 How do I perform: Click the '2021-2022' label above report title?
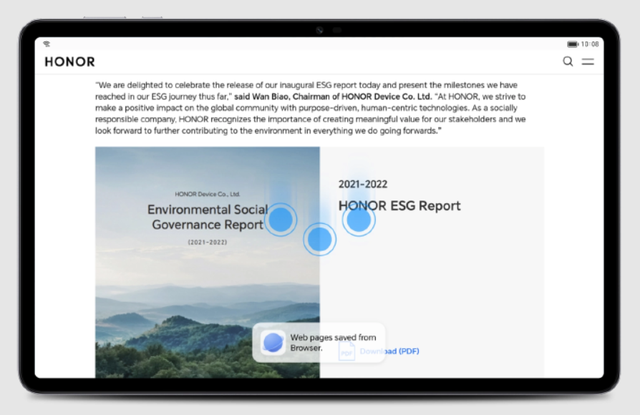363,184
